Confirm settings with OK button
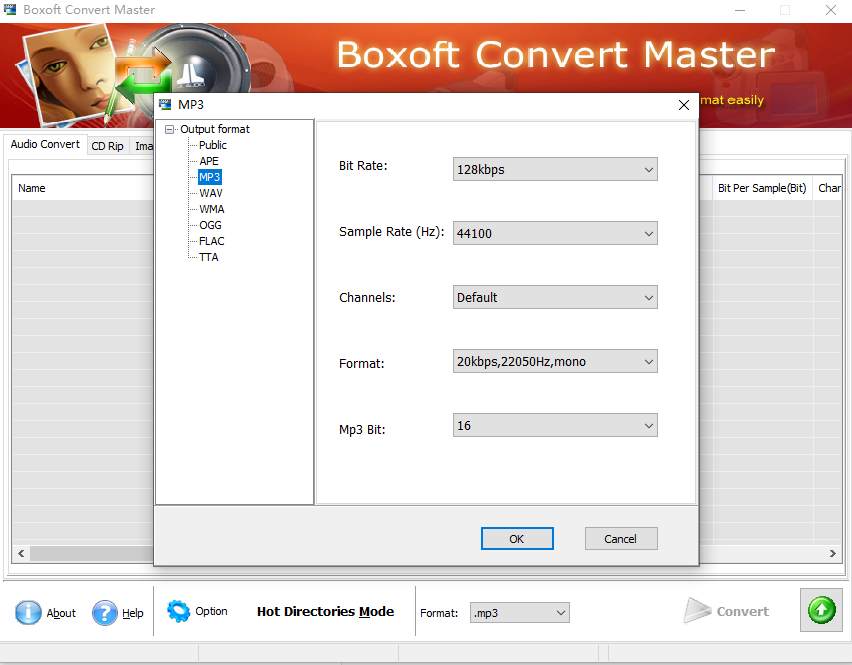 pyautogui.click(x=517, y=538)
